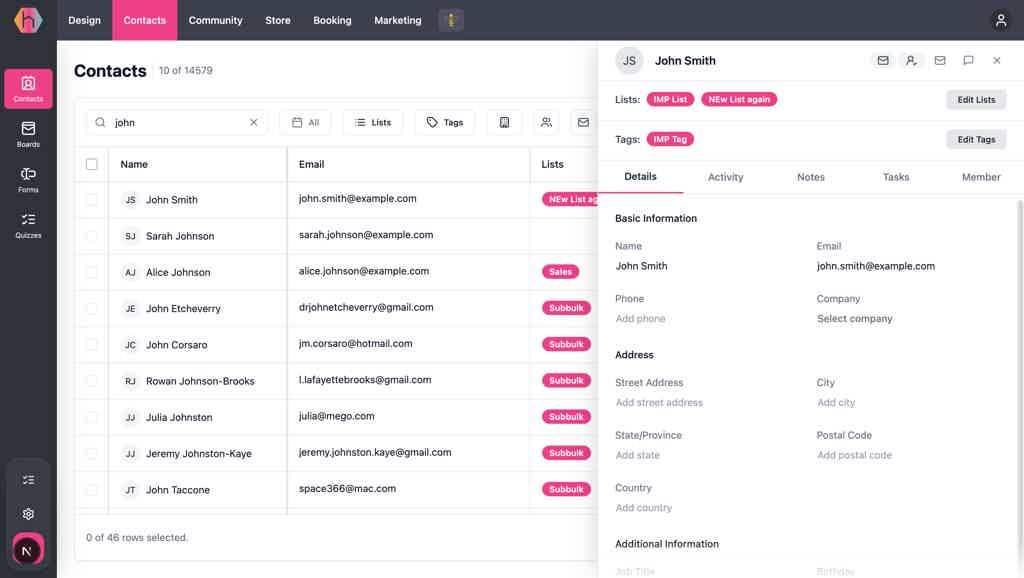Click the contact search input field

[177, 122]
